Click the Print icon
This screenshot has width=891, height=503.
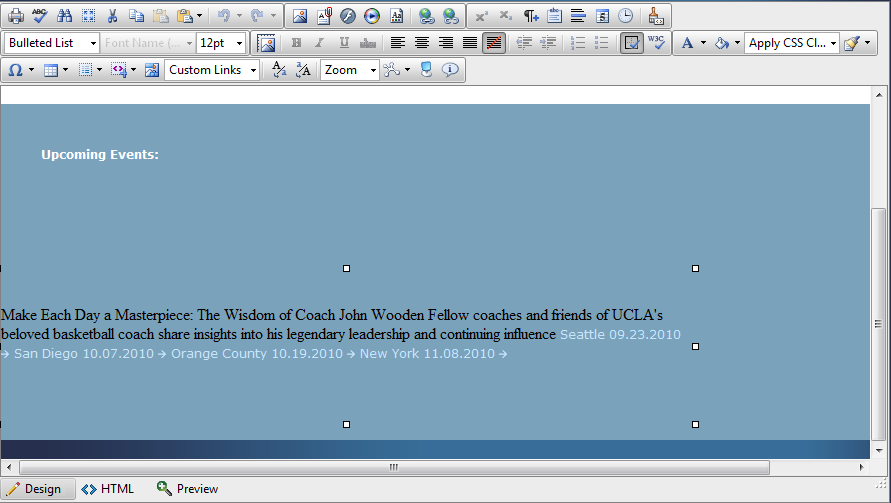coord(16,16)
